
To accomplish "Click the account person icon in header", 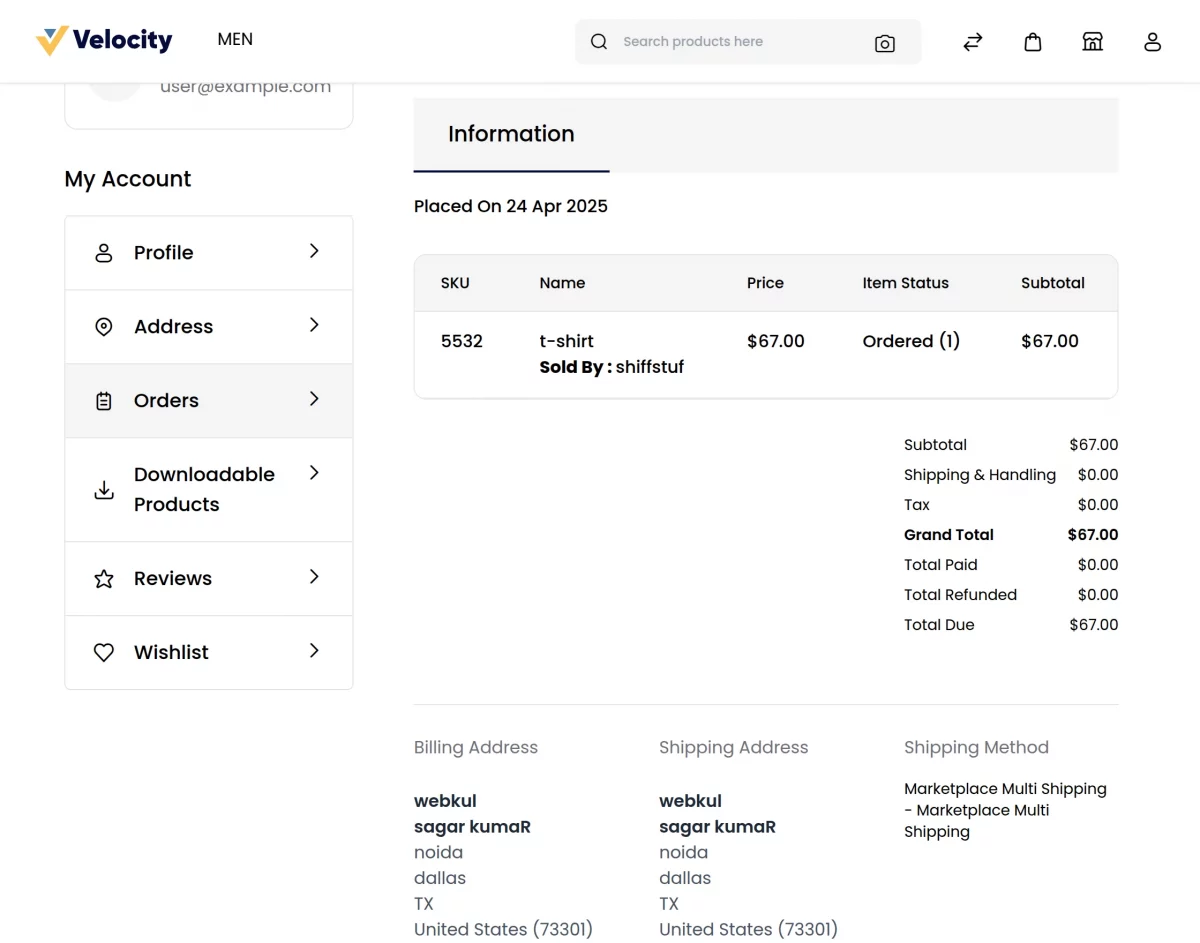I will pyautogui.click(x=1152, y=42).
